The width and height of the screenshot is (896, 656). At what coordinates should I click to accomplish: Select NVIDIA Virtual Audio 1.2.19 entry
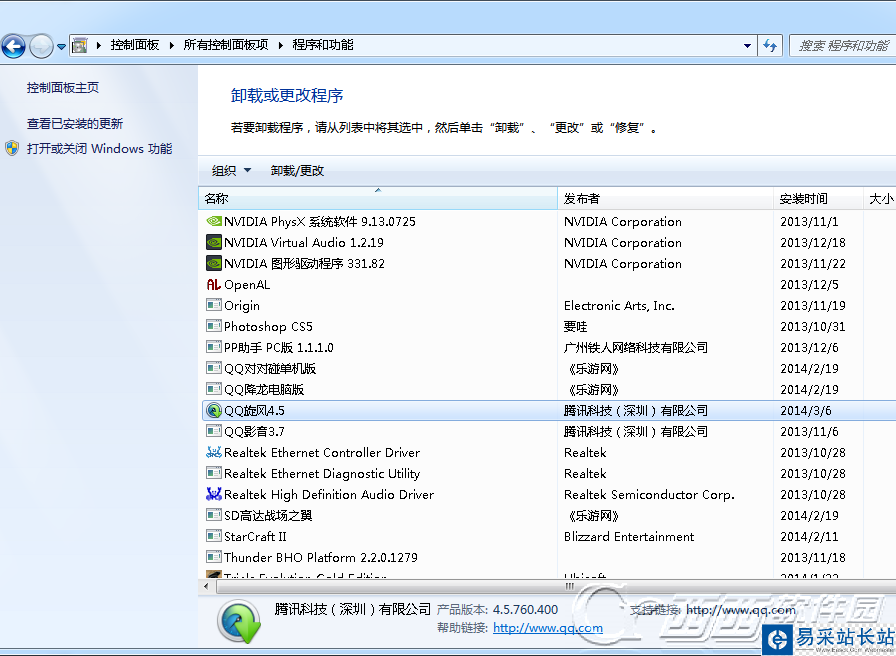(x=304, y=243)
